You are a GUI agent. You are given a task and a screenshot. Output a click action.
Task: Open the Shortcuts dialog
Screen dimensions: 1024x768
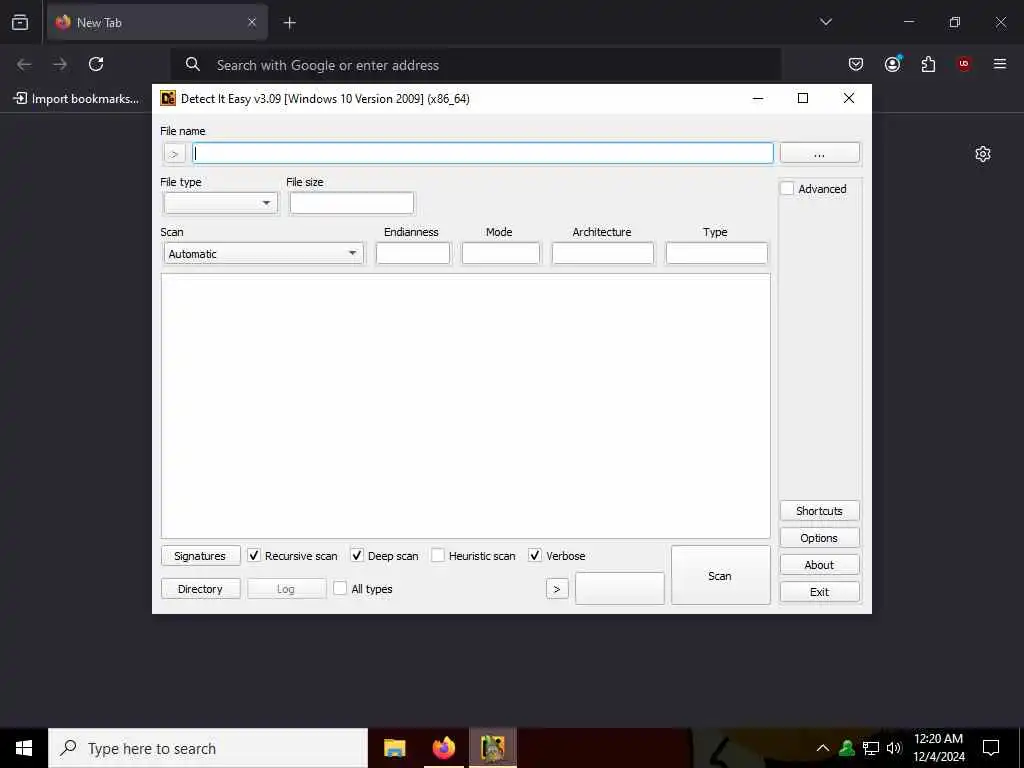820,511
